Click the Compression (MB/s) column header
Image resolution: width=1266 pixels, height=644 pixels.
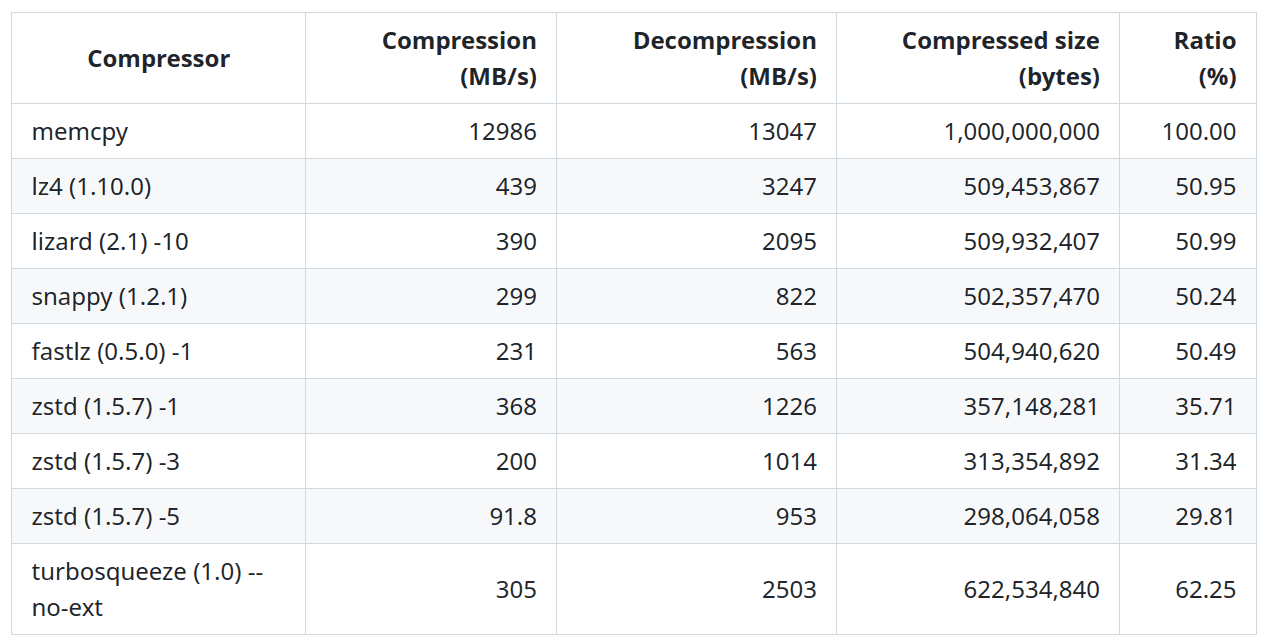[x=459, y=59]
